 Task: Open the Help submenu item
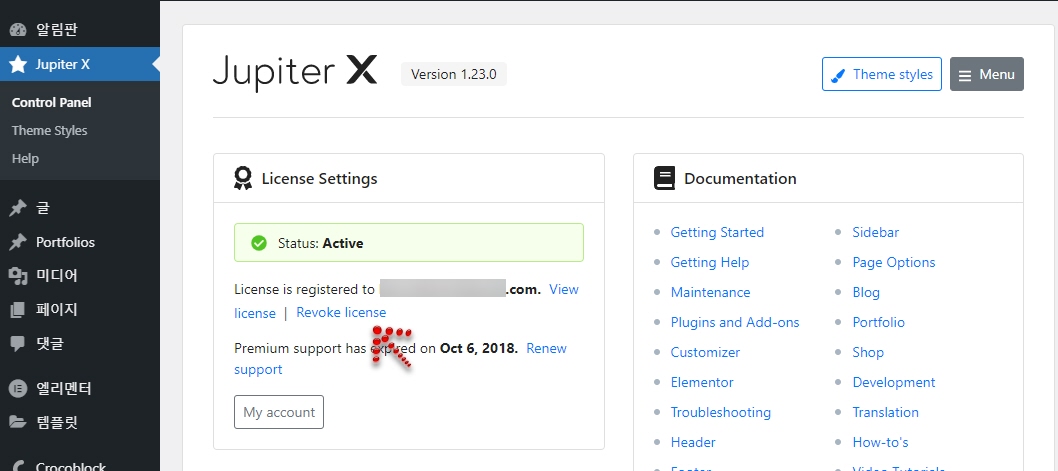pyautogui.click(x=25, y=159)
